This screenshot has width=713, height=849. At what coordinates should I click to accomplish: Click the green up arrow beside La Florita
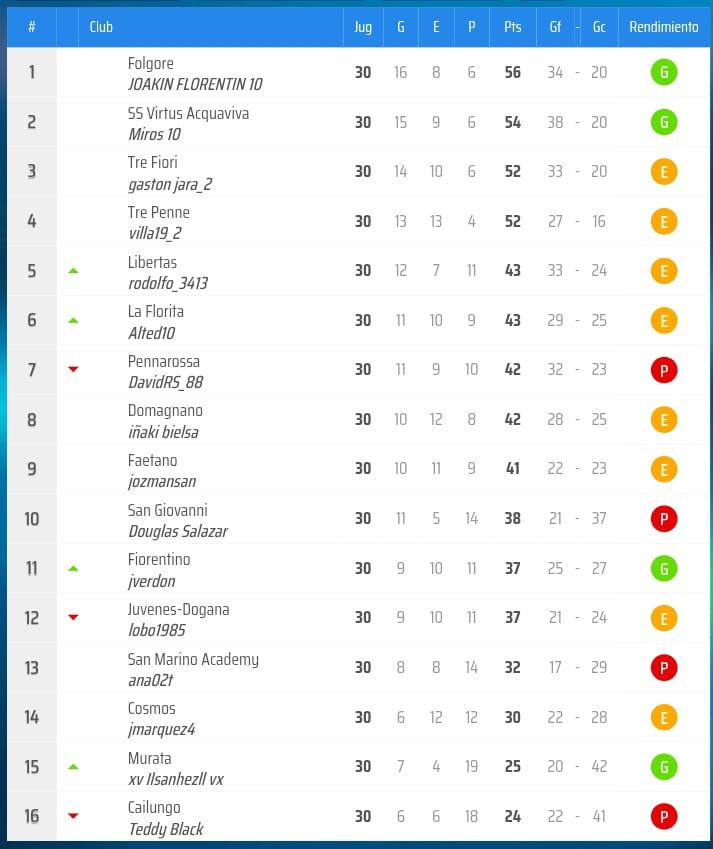pos(72,320)
